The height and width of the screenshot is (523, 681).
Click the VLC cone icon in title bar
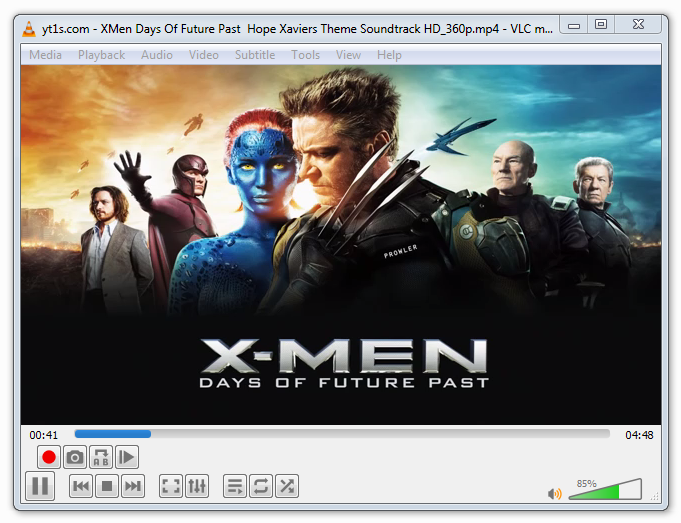click(x=29, y=29)
